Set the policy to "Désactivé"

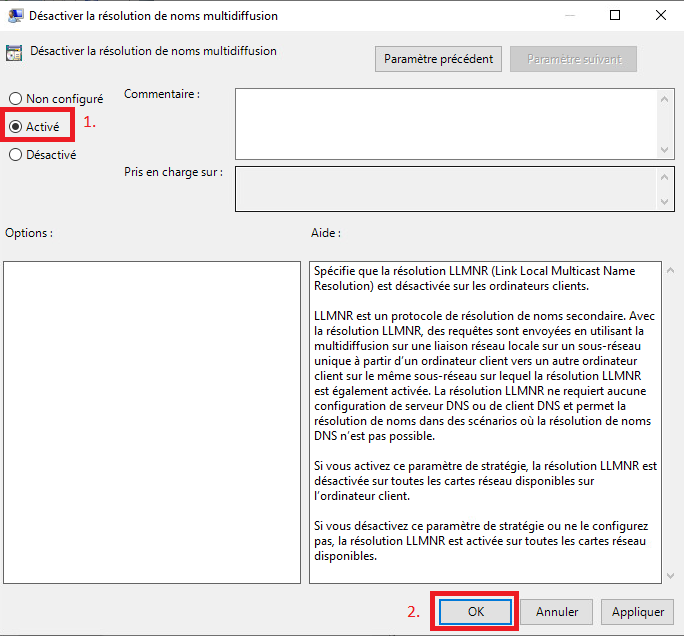tap(16, 155)
